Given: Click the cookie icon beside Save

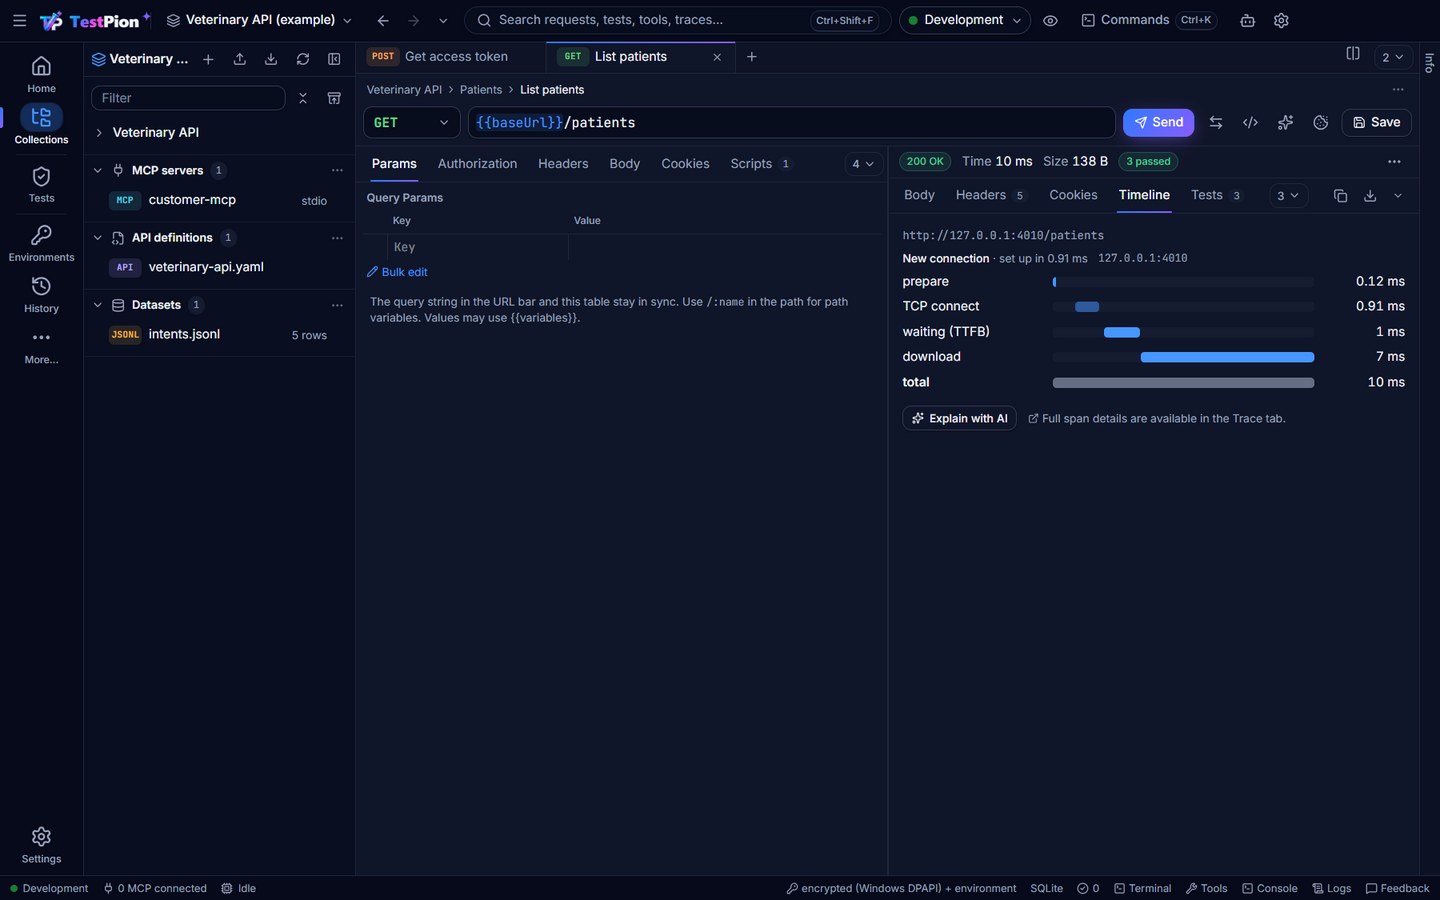Looking at the screenshot, I should coord(1320,122).
